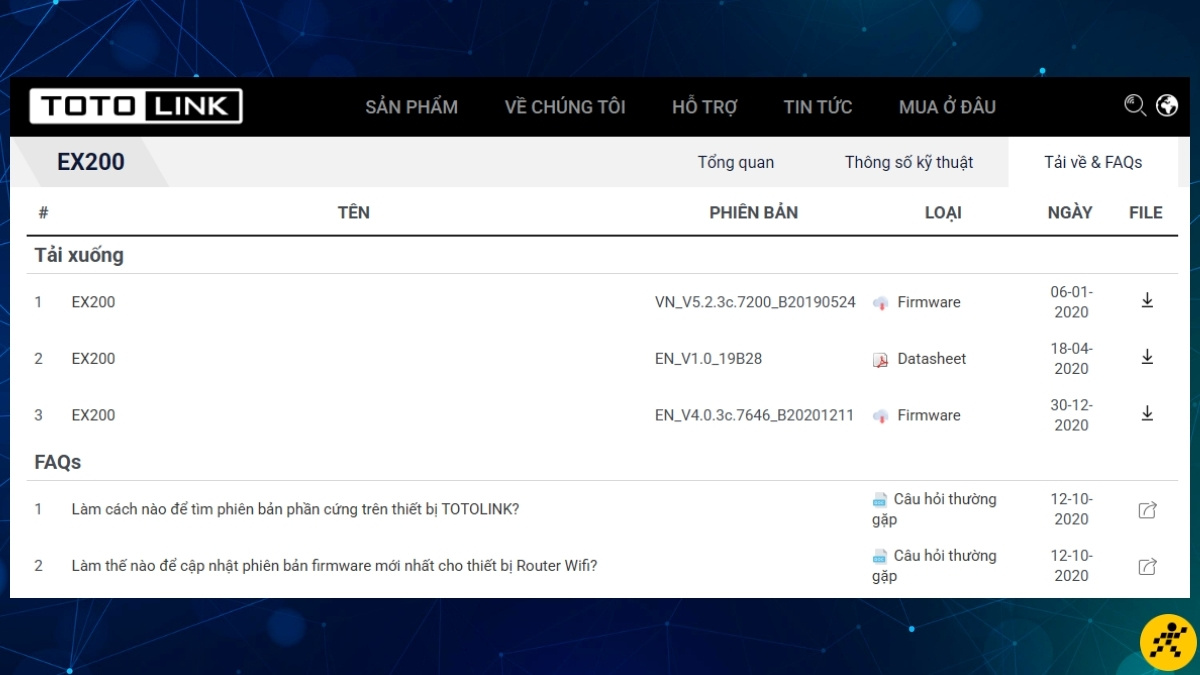Click the Firmware label in the 30-12-2020 row
1200x675 pixels.
coord(929,415)
